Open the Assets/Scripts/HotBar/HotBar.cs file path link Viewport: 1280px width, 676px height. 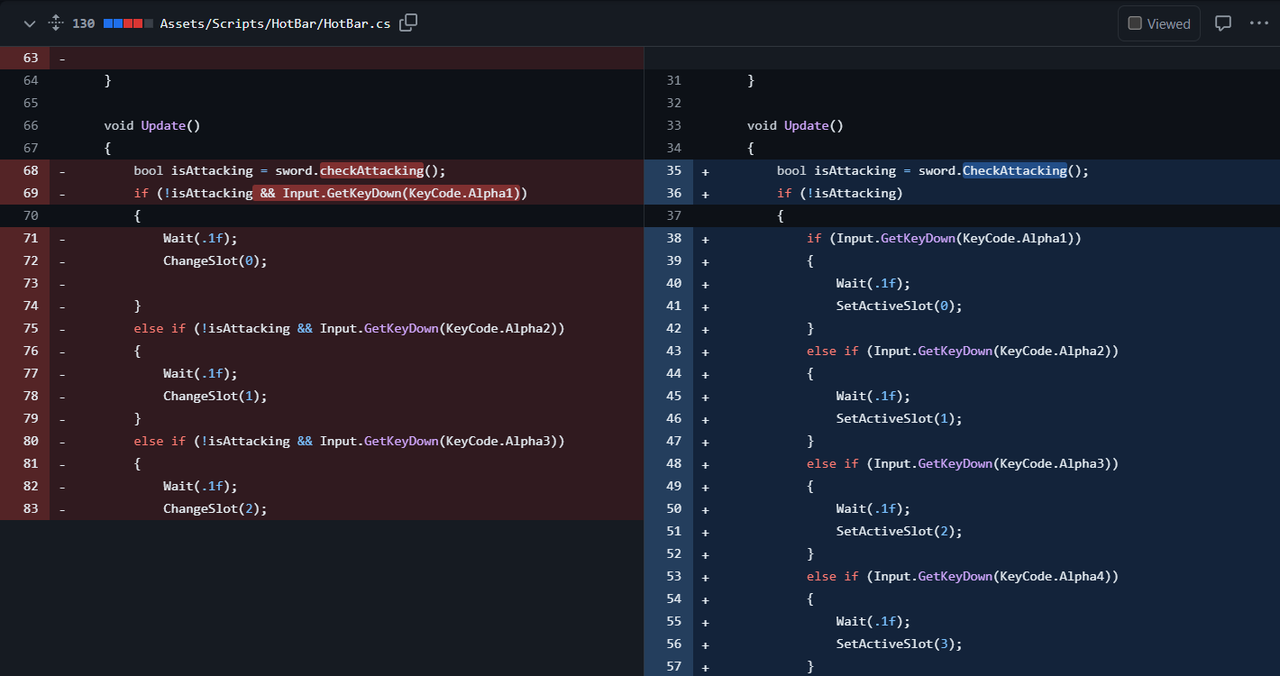coord(275,23)
